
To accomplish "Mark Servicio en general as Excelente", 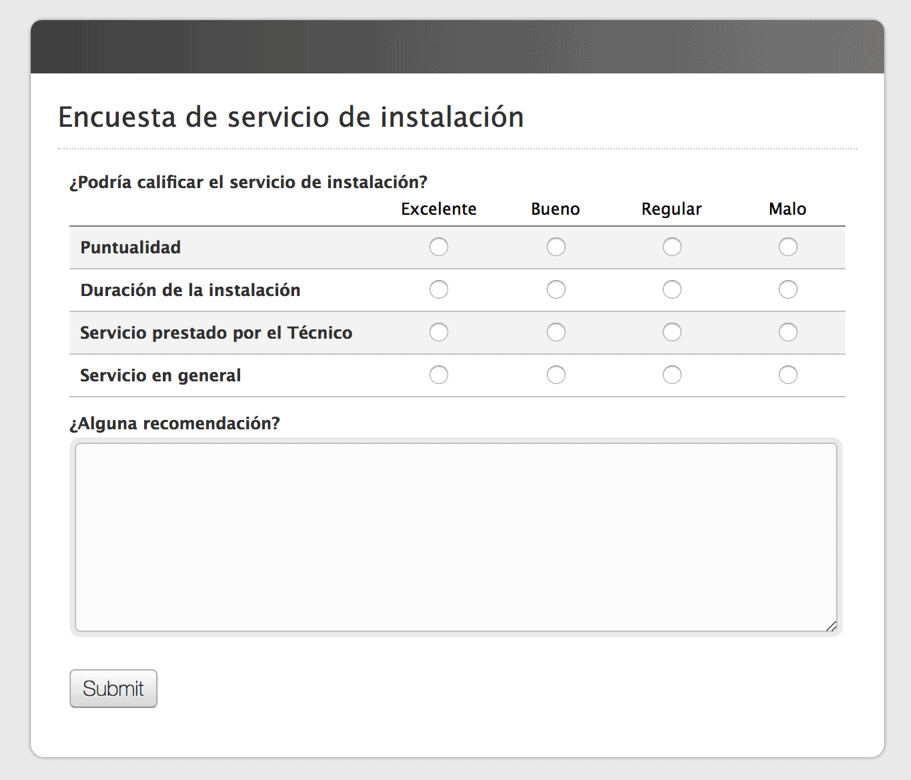I will [x=439, y=375].
